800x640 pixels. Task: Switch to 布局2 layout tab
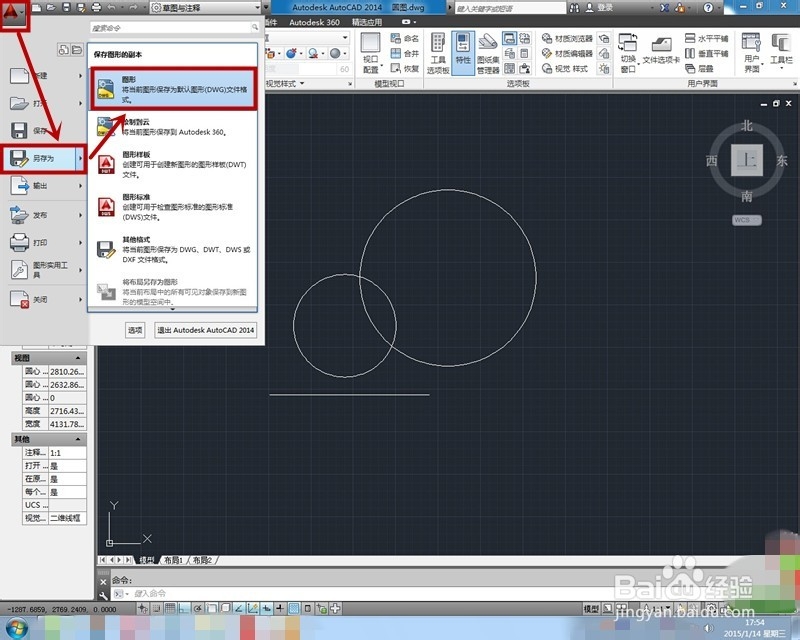[x=202, y=560]
